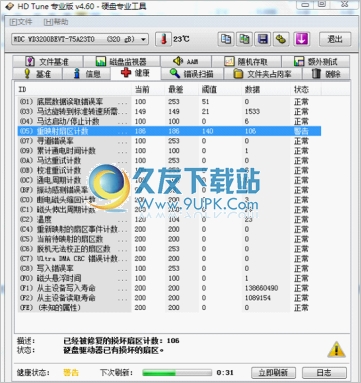Click the 立即刷新 refresh now button

pos(273,372)
